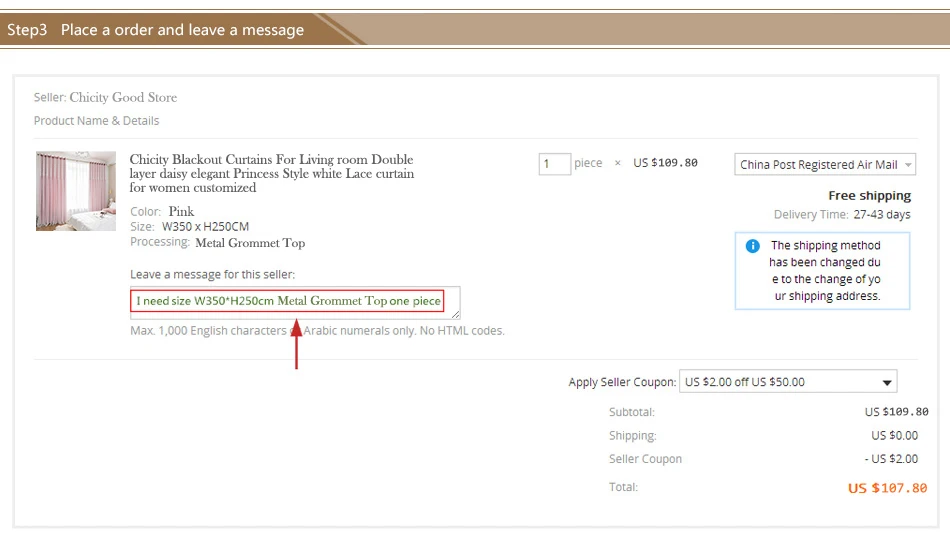The width and height of the screenshot is (950, 548).
Task: Open the China Post Registered Air Mail dropdown
Action: [x=825, y=164]
